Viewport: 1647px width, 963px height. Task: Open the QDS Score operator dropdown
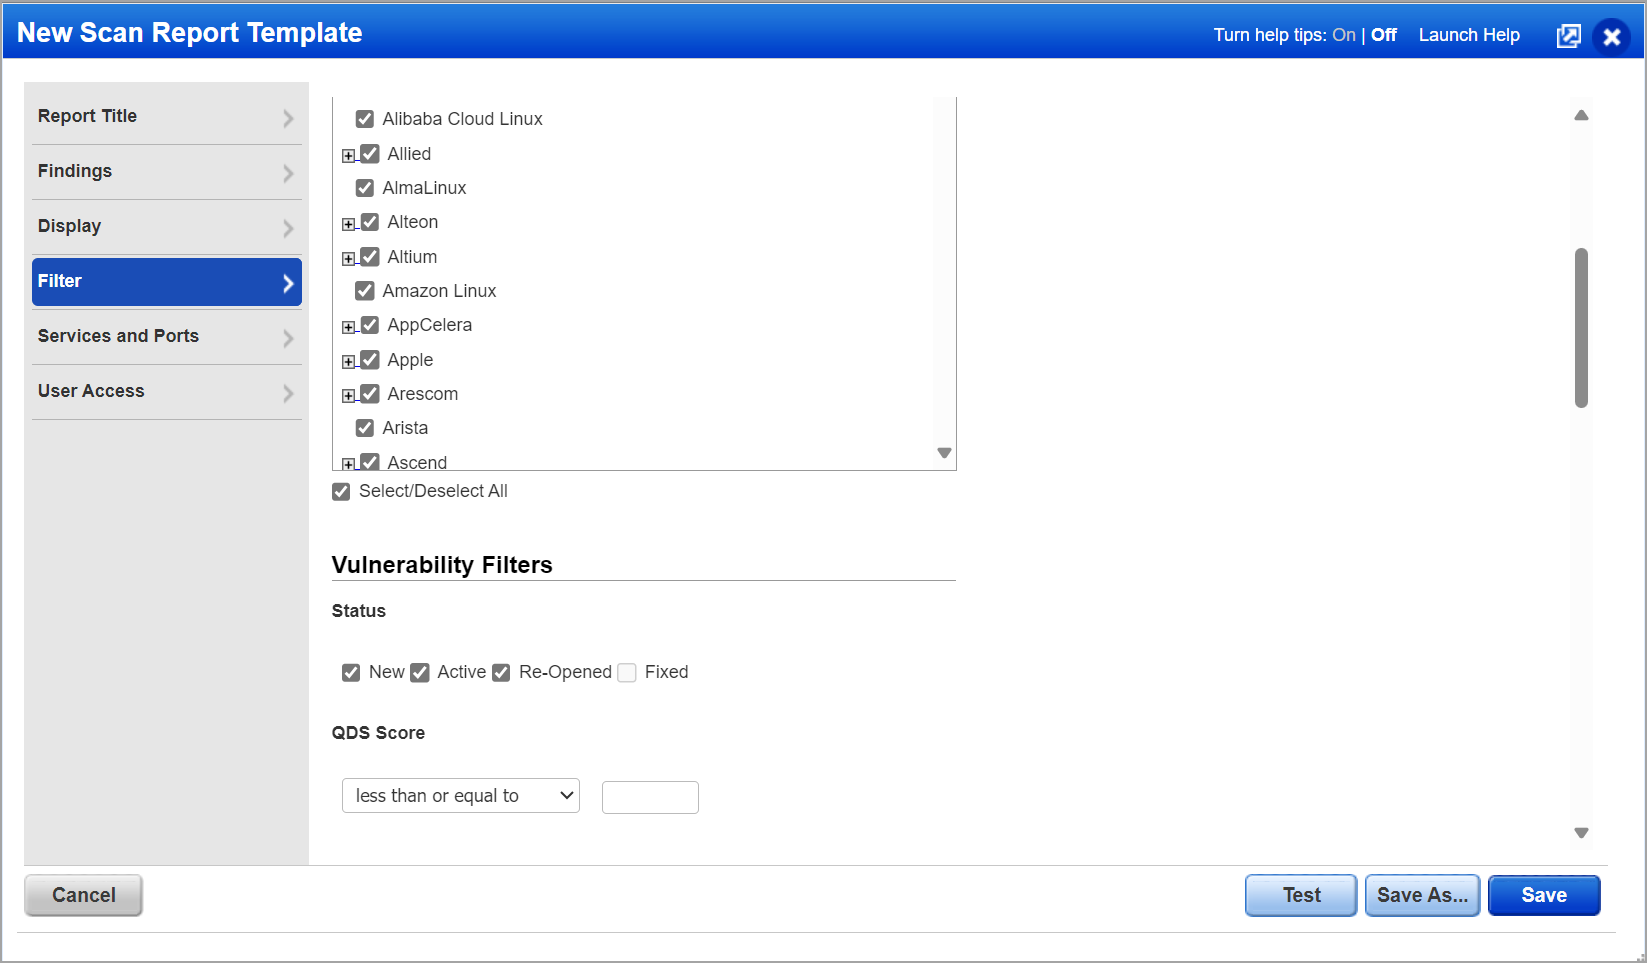click(461, 796)
